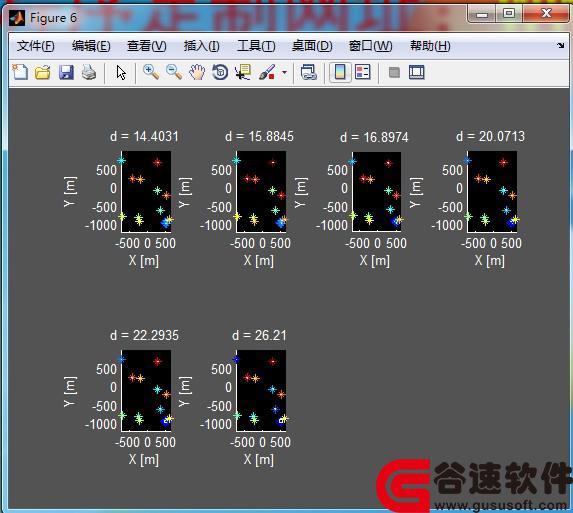Click the subplot titled d = 15.8845
The width and height of the screenshot is (573, 513).
[261, 191]
